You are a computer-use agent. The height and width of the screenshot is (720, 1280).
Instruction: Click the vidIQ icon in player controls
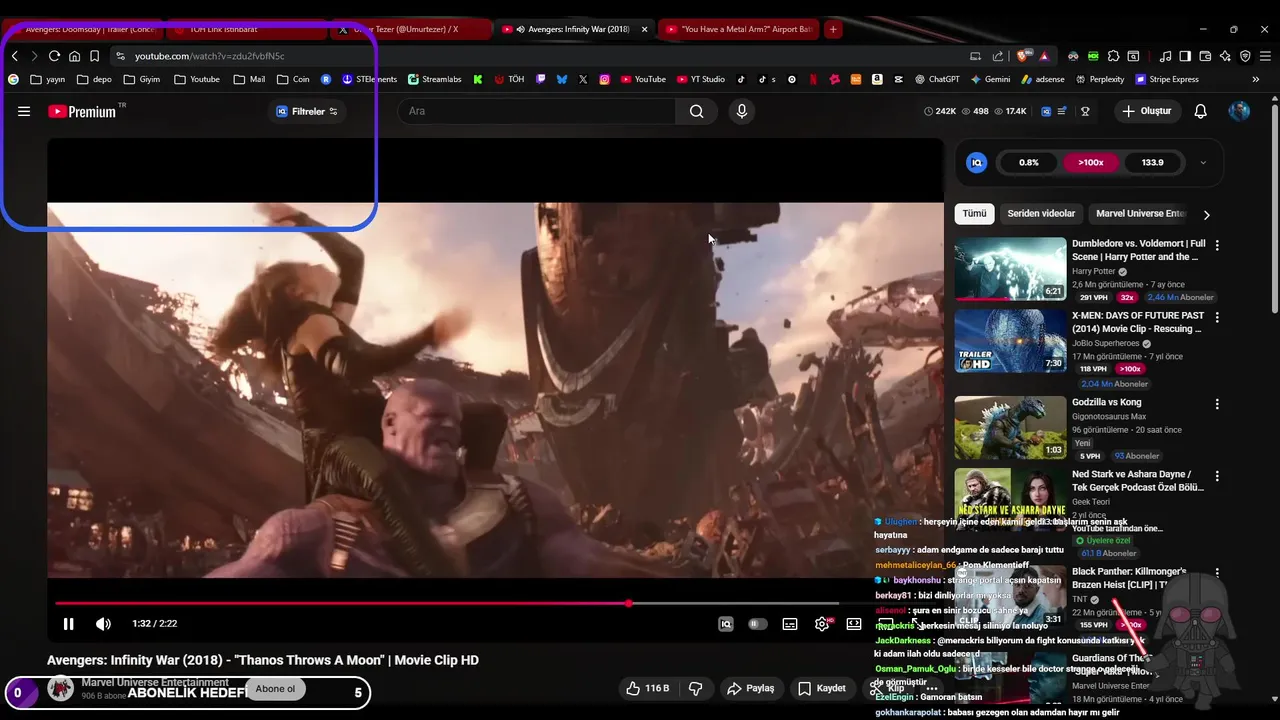tap(726, 624)
